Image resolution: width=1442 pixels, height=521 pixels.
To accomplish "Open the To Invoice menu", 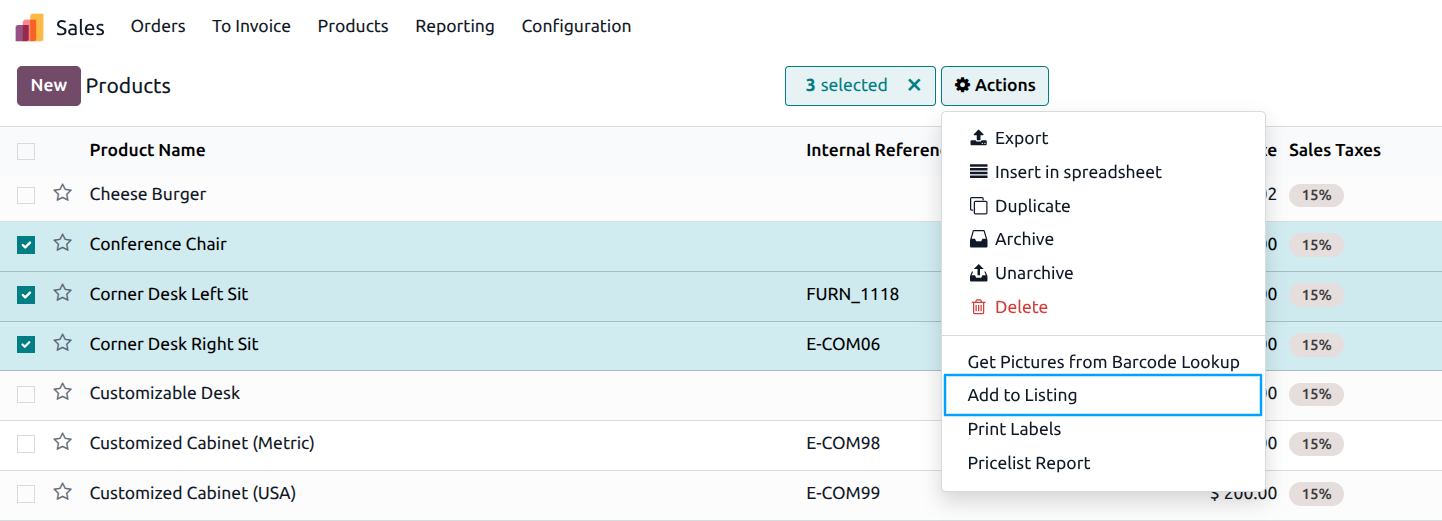I will coord(251,26).
